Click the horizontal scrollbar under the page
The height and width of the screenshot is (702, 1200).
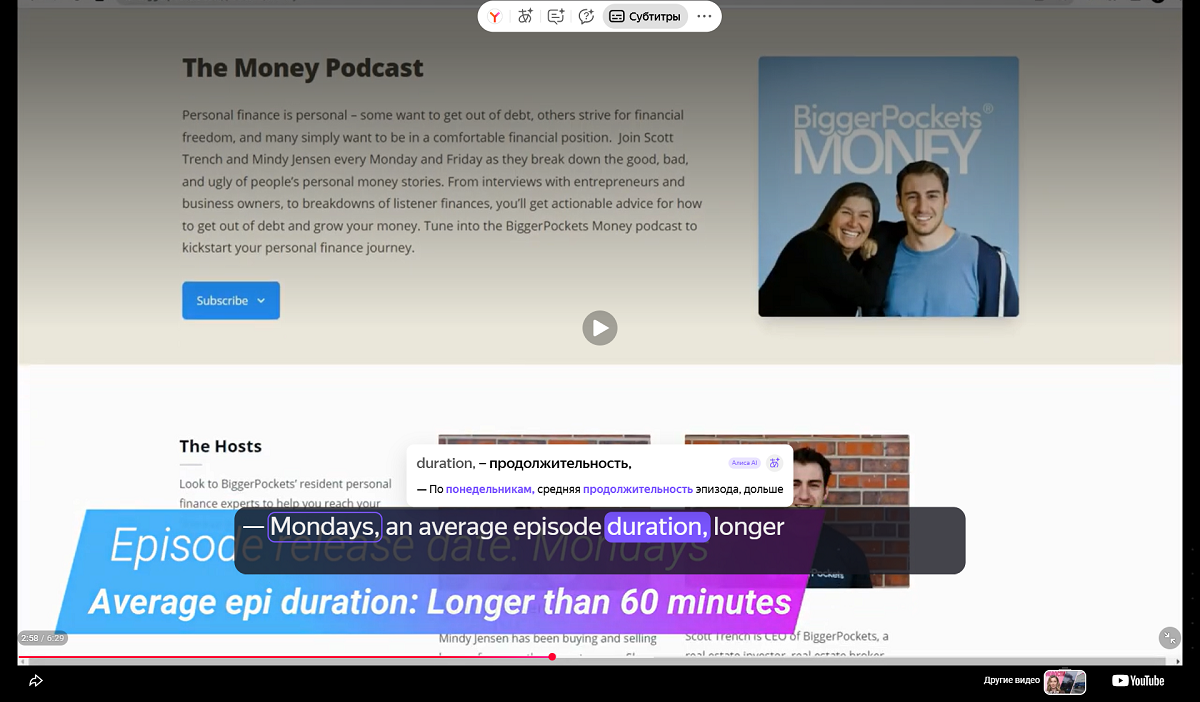pos(597,662)
